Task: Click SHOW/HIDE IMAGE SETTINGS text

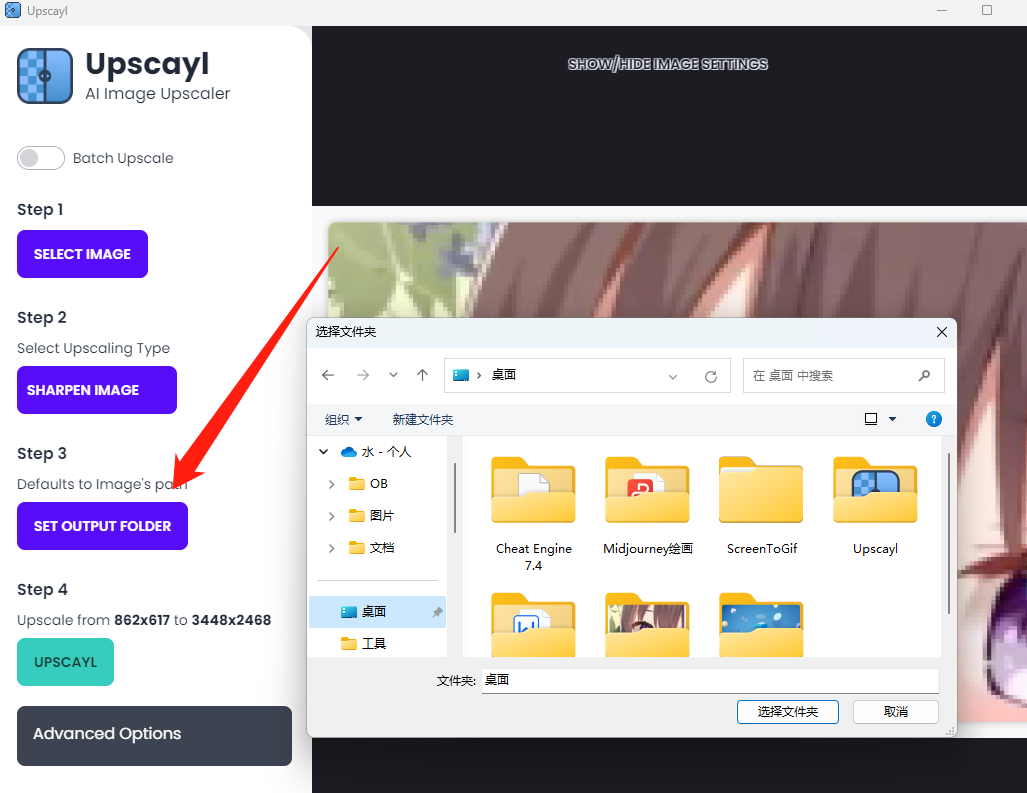Action: (x=667, y=64)
